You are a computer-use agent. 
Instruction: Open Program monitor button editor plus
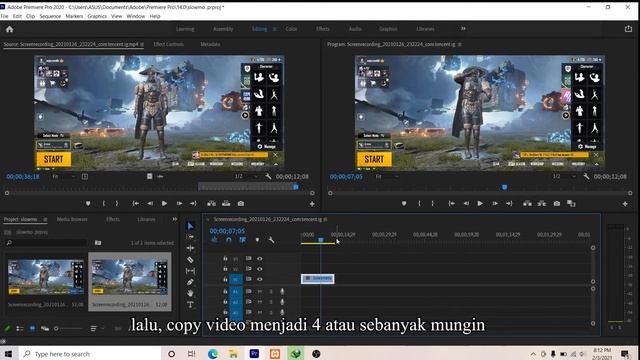(x=625, y=204)
